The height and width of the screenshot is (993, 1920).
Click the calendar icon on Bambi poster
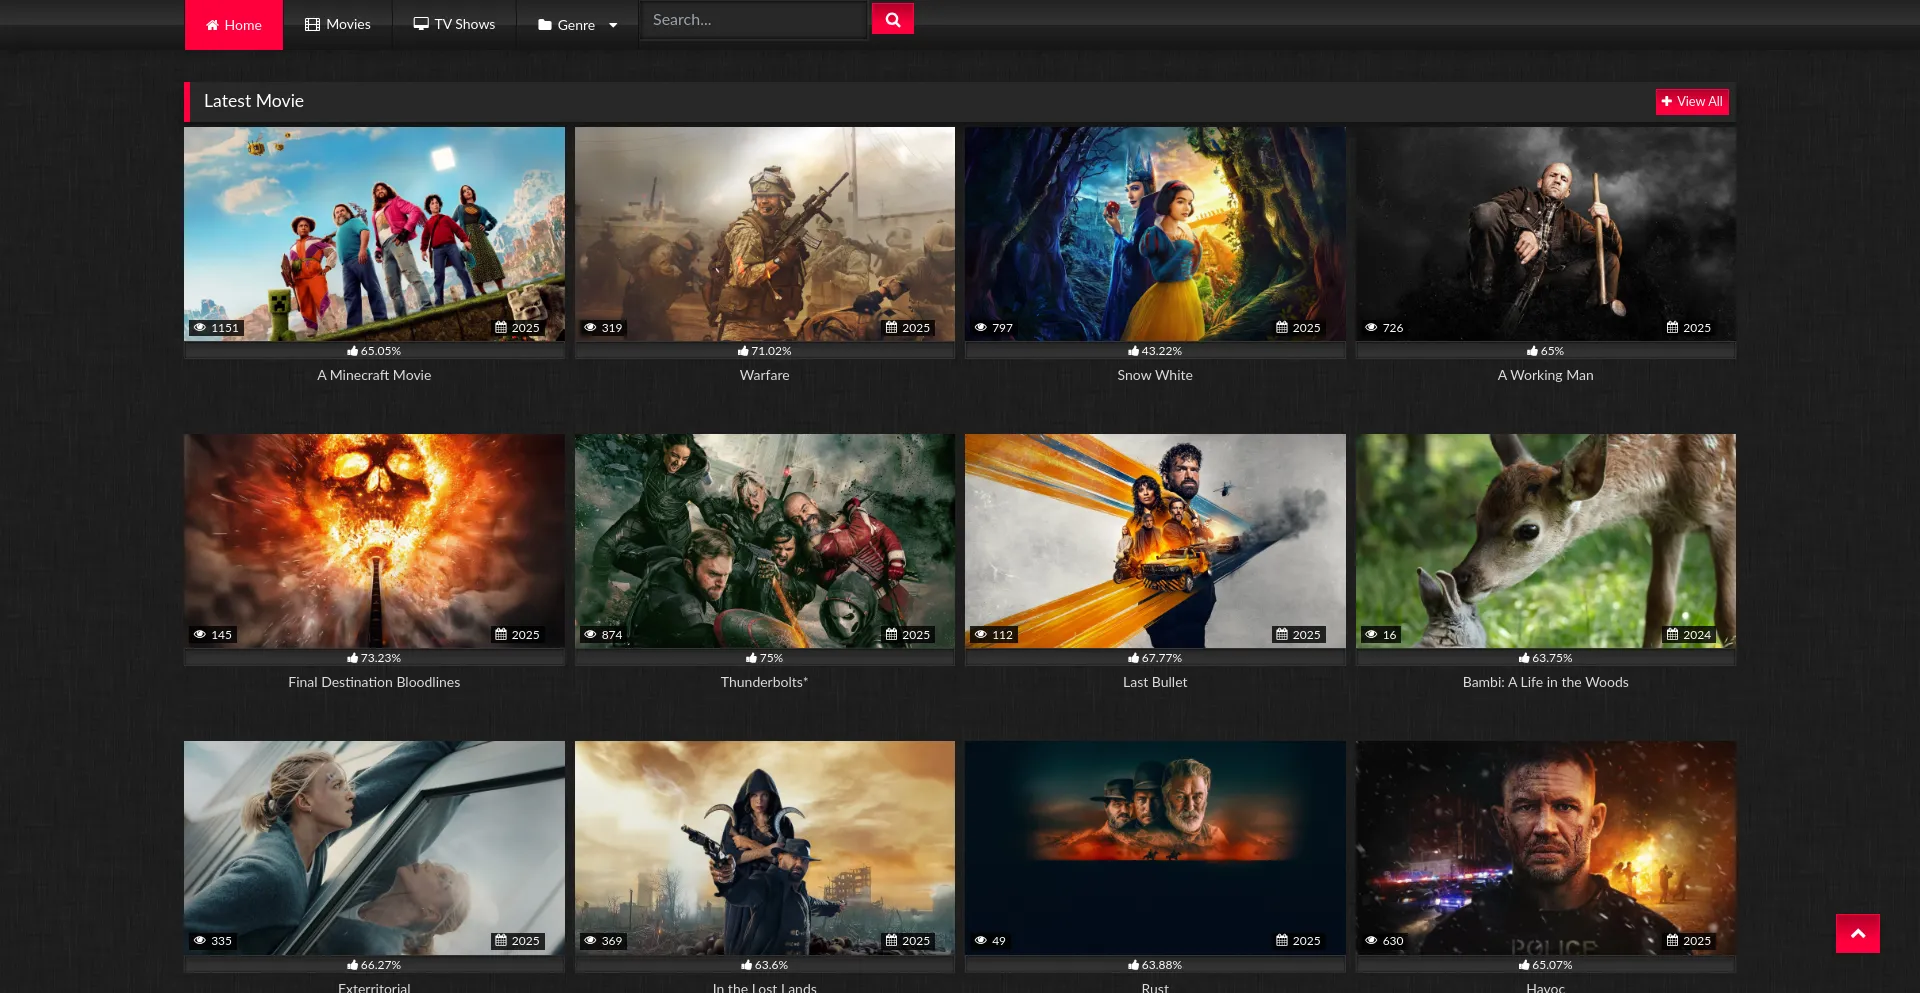pyautogui.click(x=1672, y=635)
